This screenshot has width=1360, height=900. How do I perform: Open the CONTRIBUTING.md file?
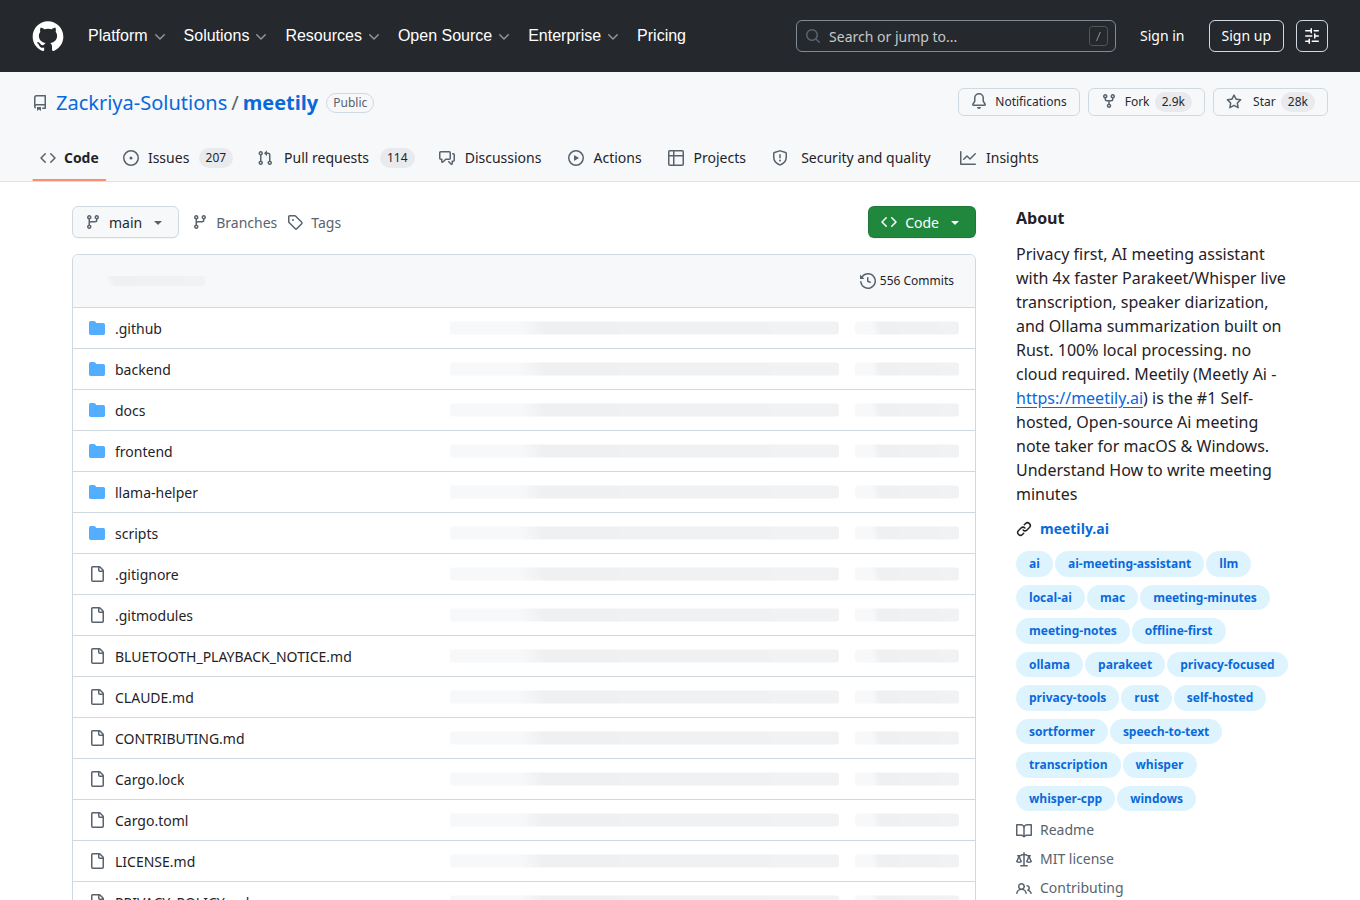pyautogui.click(x=180, y=739)
